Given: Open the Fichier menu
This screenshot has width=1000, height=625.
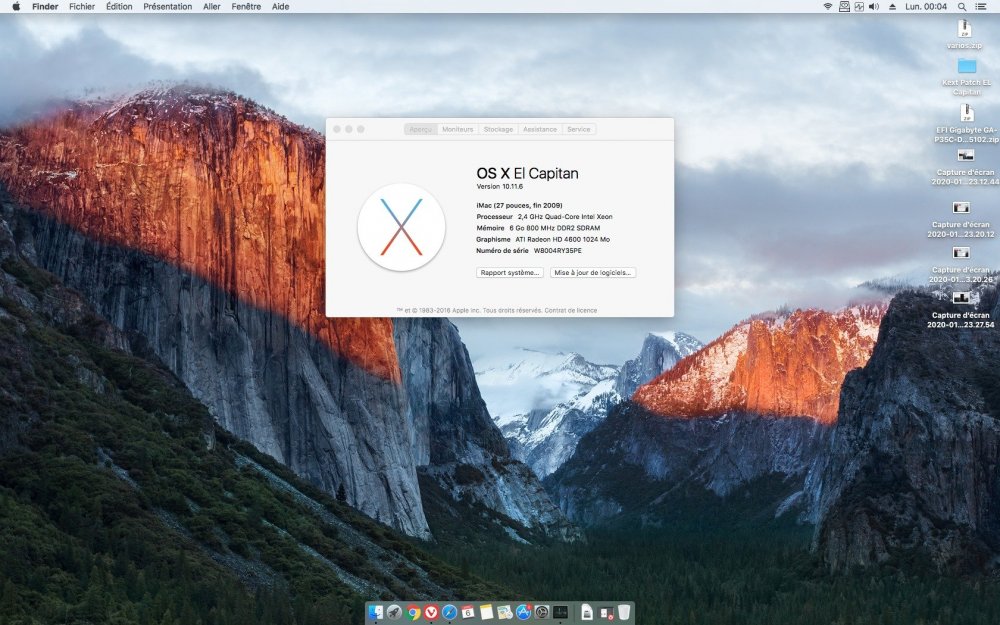Looking at the screenshot, I should 82,6.
